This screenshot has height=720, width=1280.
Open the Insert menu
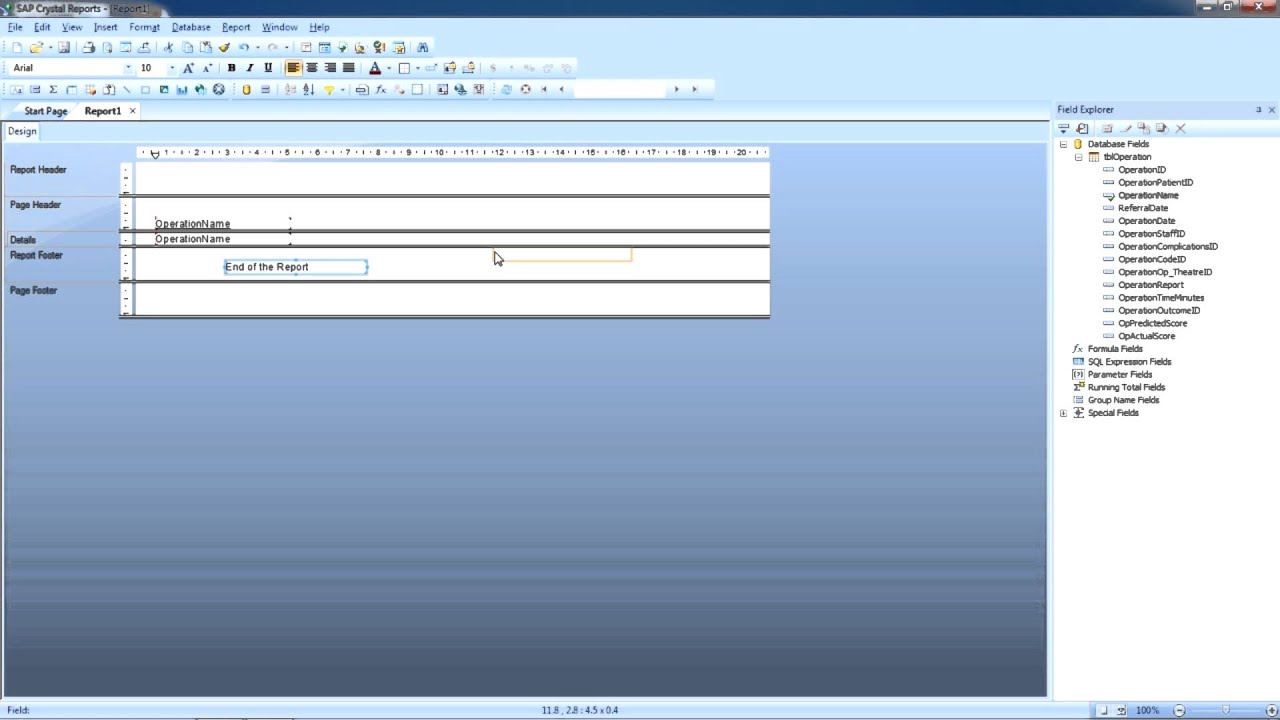(105, 27)
